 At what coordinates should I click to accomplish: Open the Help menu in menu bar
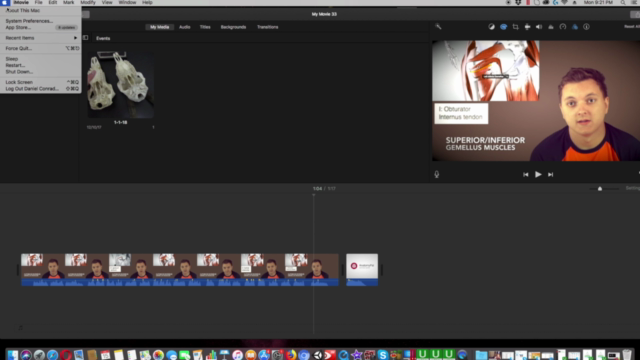pyautogui.click(x=147, y=2)
